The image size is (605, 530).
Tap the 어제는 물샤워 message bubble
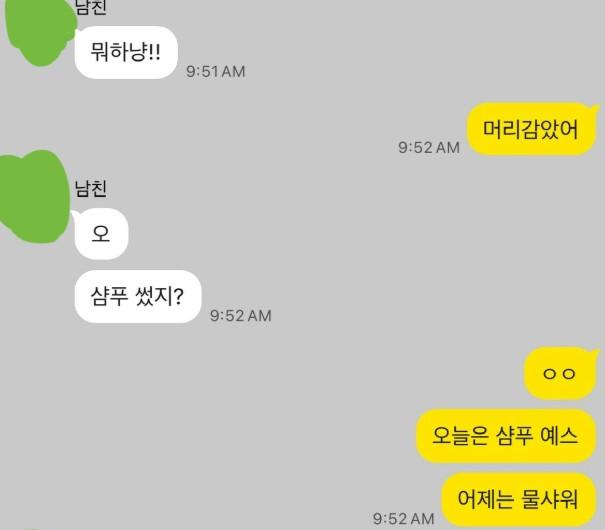(518, 499)
